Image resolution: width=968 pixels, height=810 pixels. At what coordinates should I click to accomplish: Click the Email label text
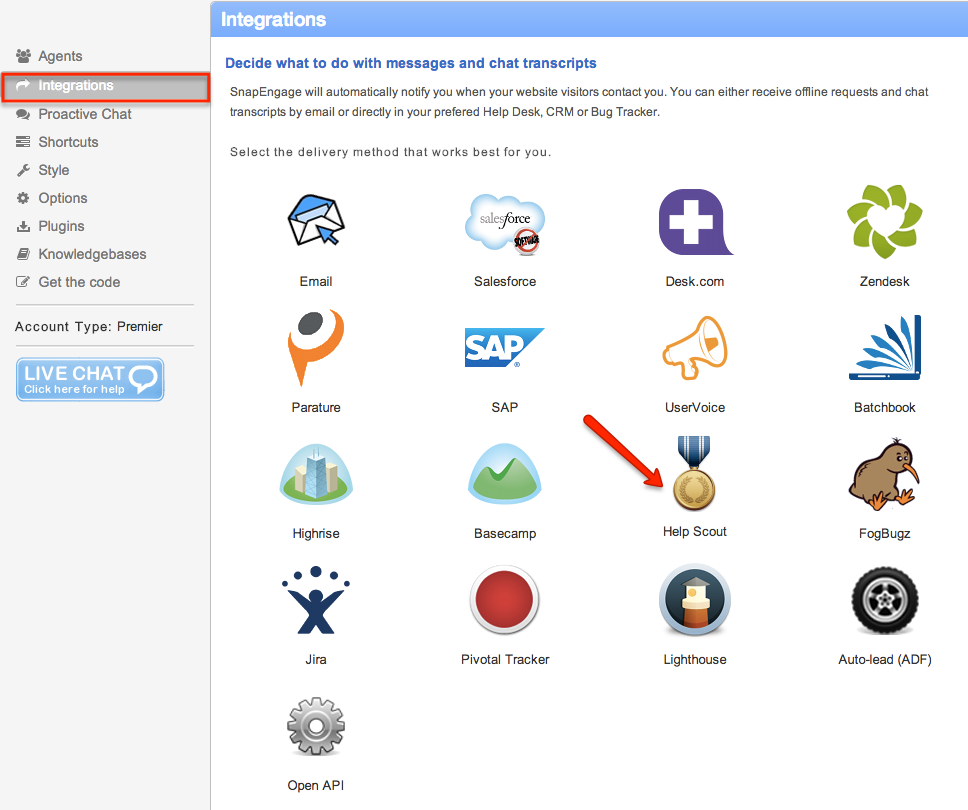point(316,282)
